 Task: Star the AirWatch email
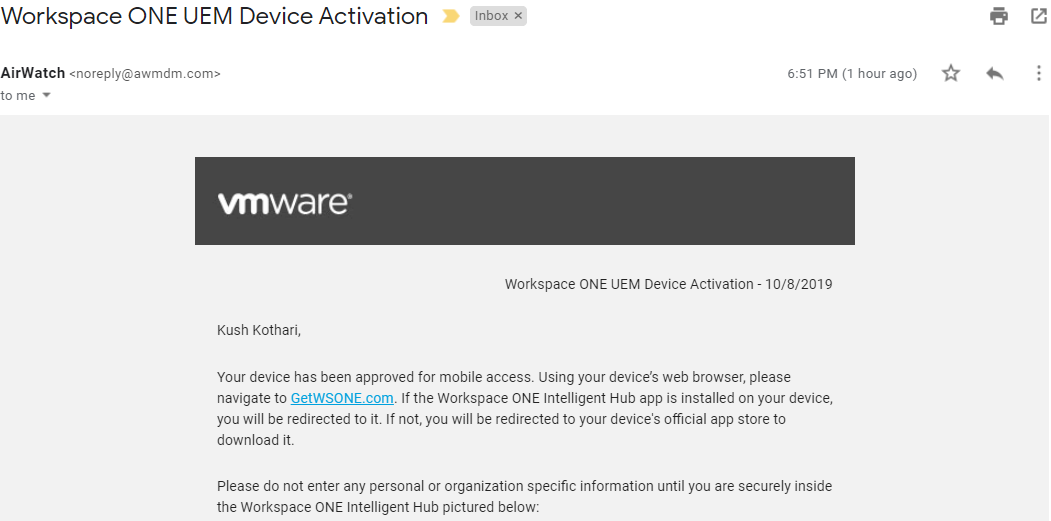(x=950, y=73)
